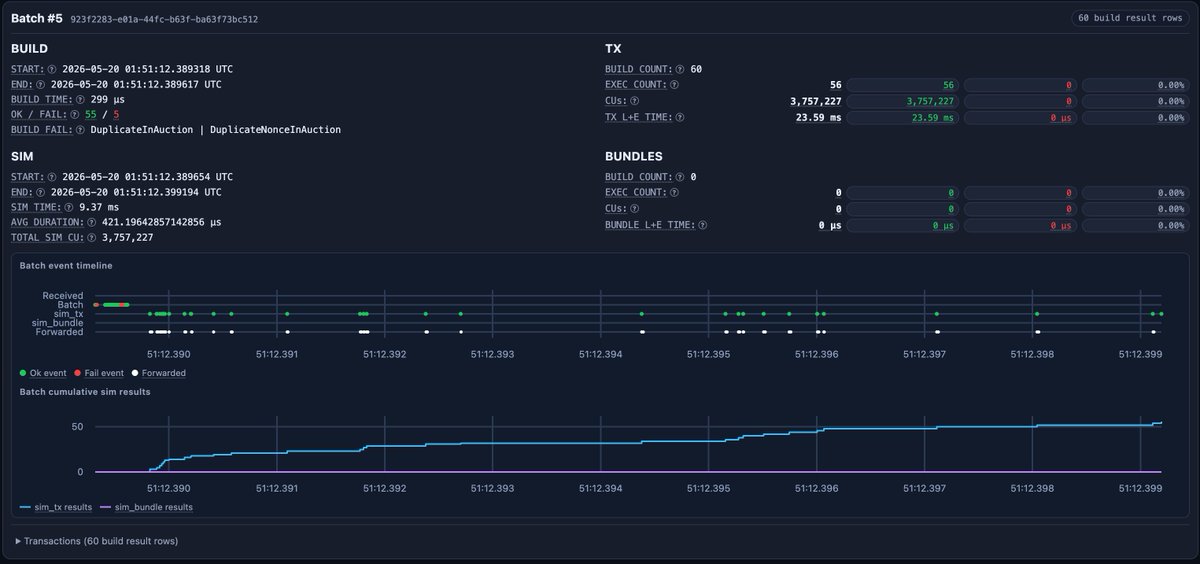Click the 'Forwarded' row label on timeline axis

62,332
